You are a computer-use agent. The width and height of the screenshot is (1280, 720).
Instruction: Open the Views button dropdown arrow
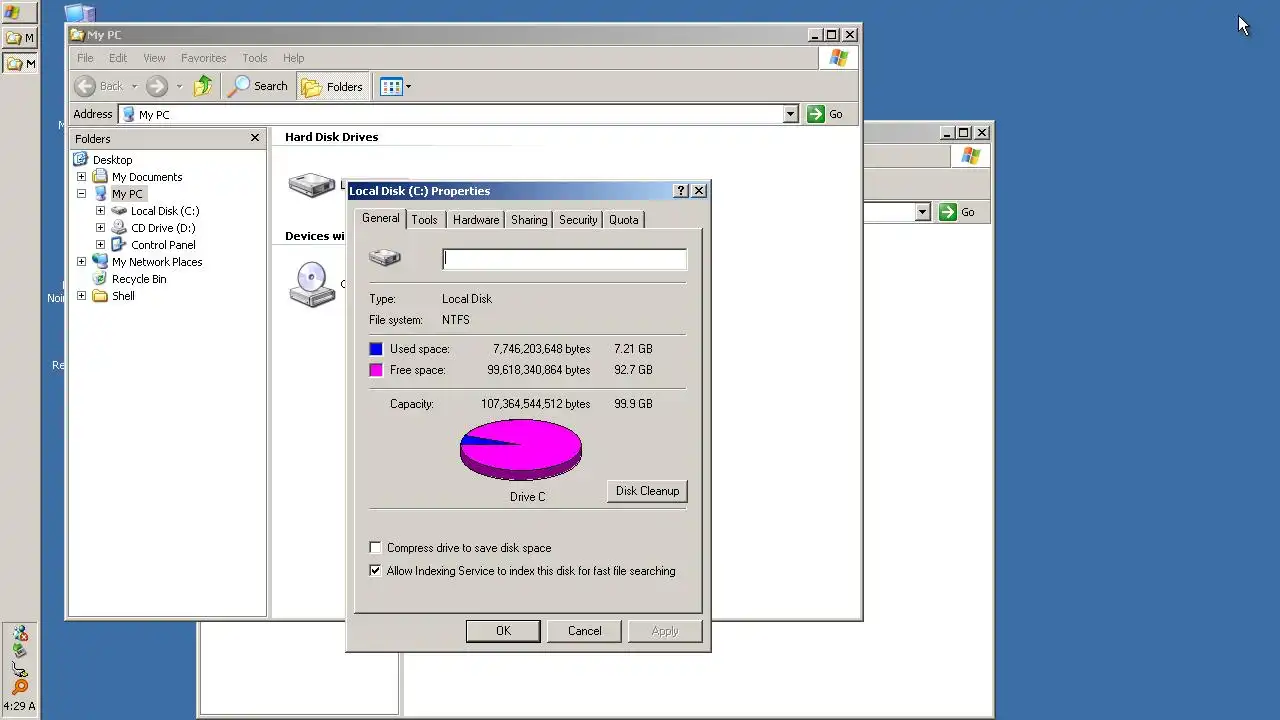[408, 86]
